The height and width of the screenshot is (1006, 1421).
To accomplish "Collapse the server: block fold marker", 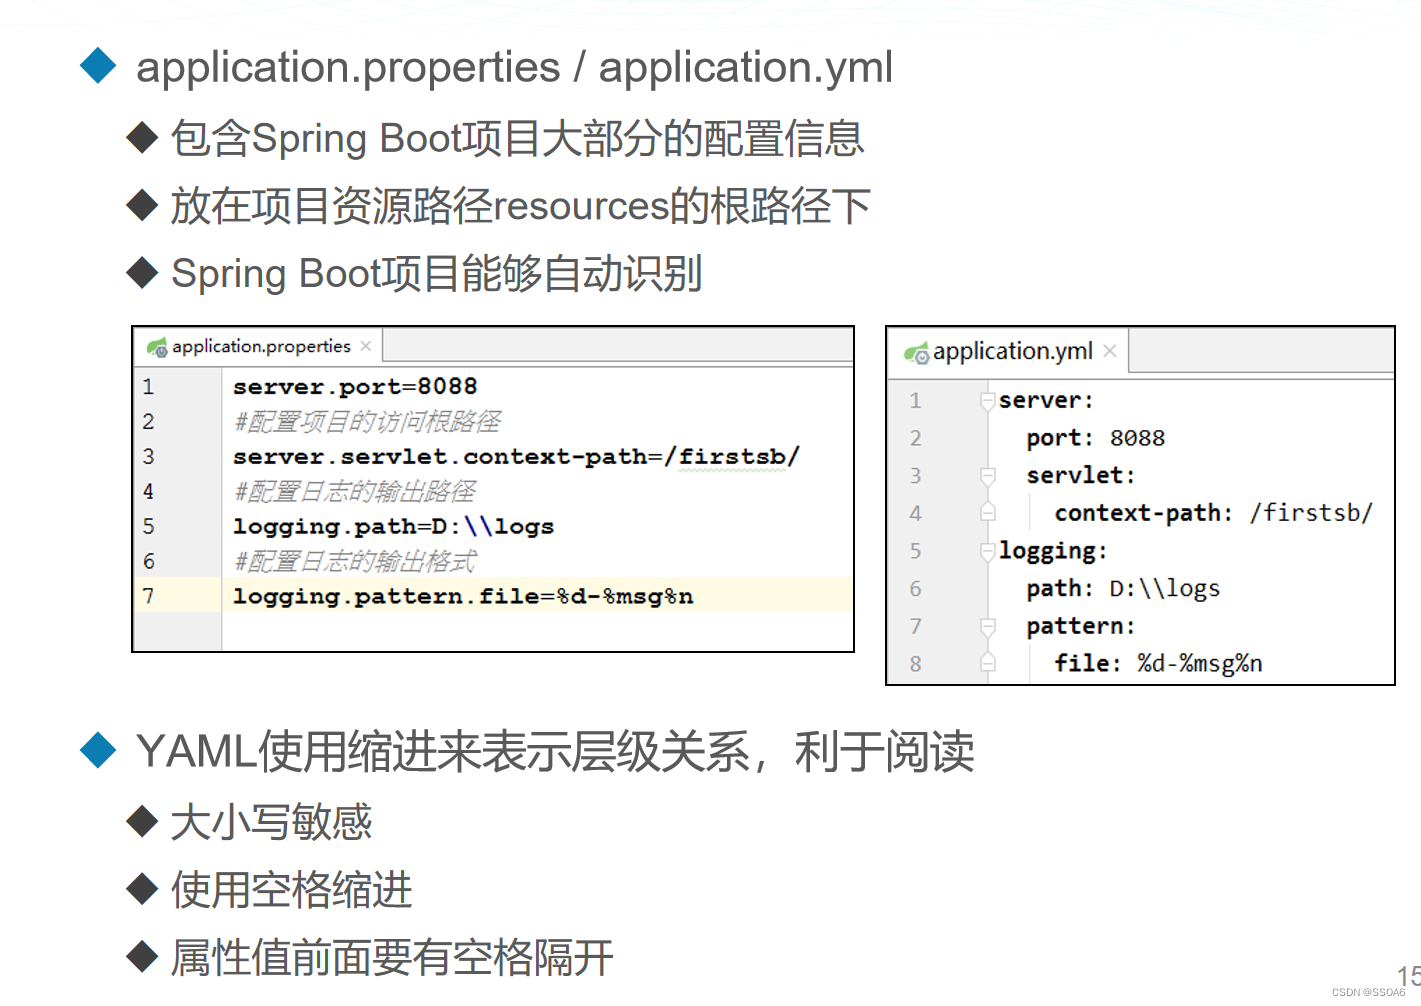I will [x=988, y=400].
